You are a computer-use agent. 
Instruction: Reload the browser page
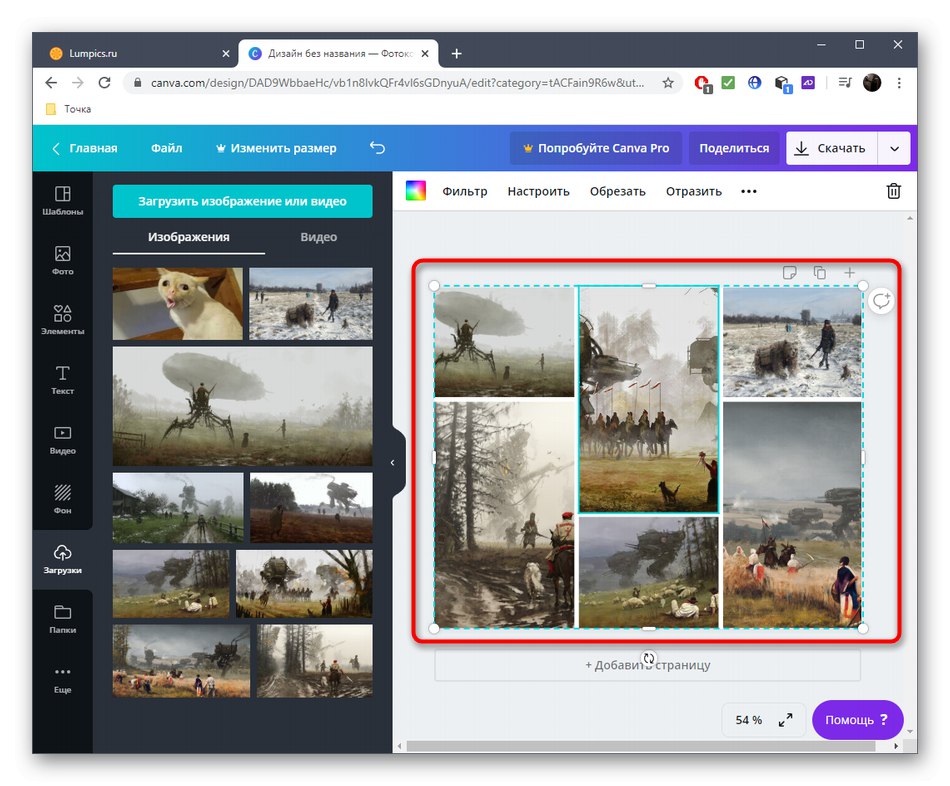click(x=104, y=82)
